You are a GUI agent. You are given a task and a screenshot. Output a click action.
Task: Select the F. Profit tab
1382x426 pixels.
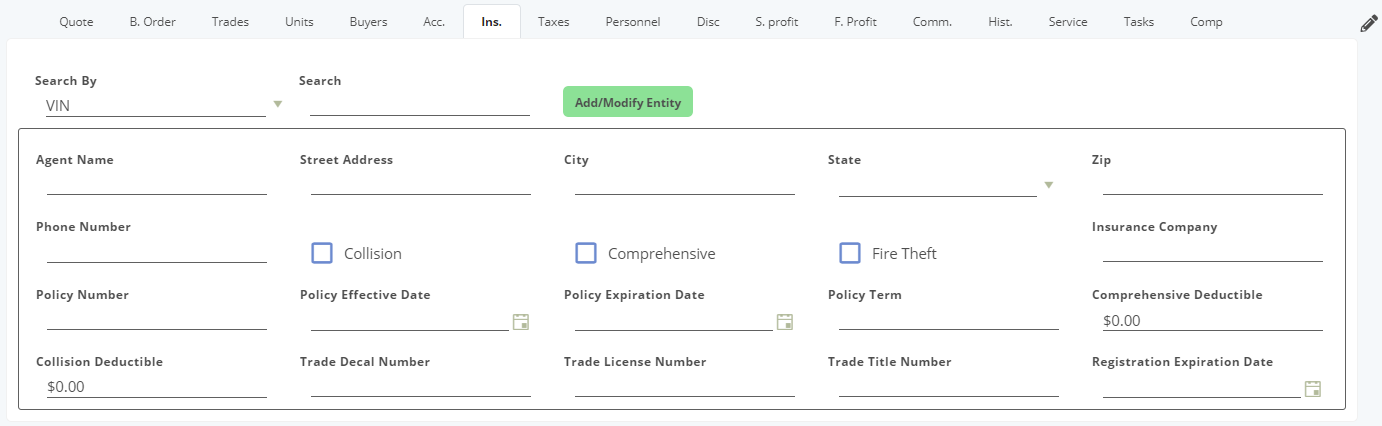coord(855,22)
